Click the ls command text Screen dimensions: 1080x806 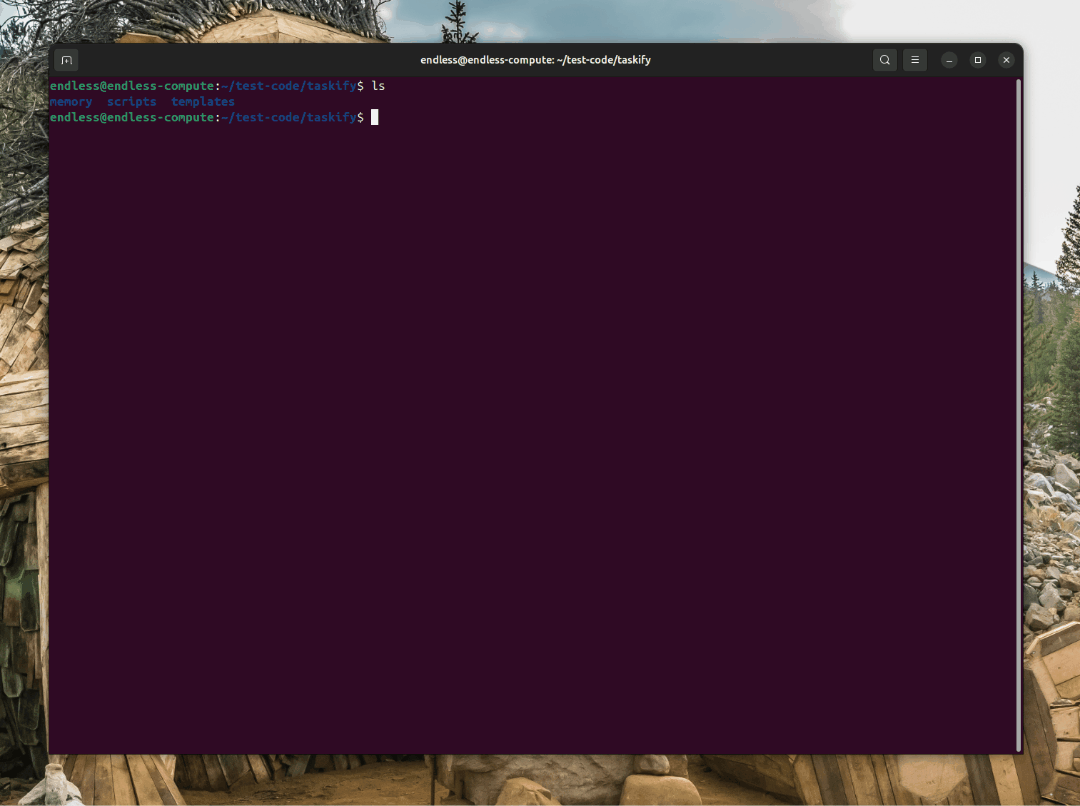tap(379, 85)
